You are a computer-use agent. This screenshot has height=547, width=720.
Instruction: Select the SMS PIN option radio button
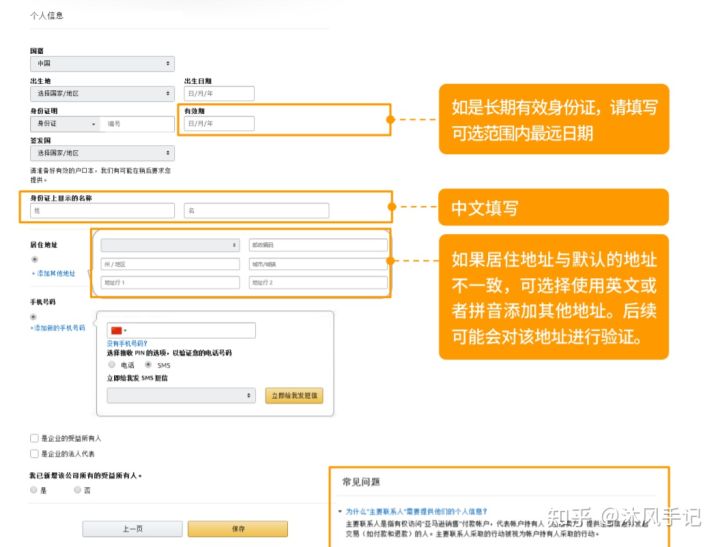(148, 365)
